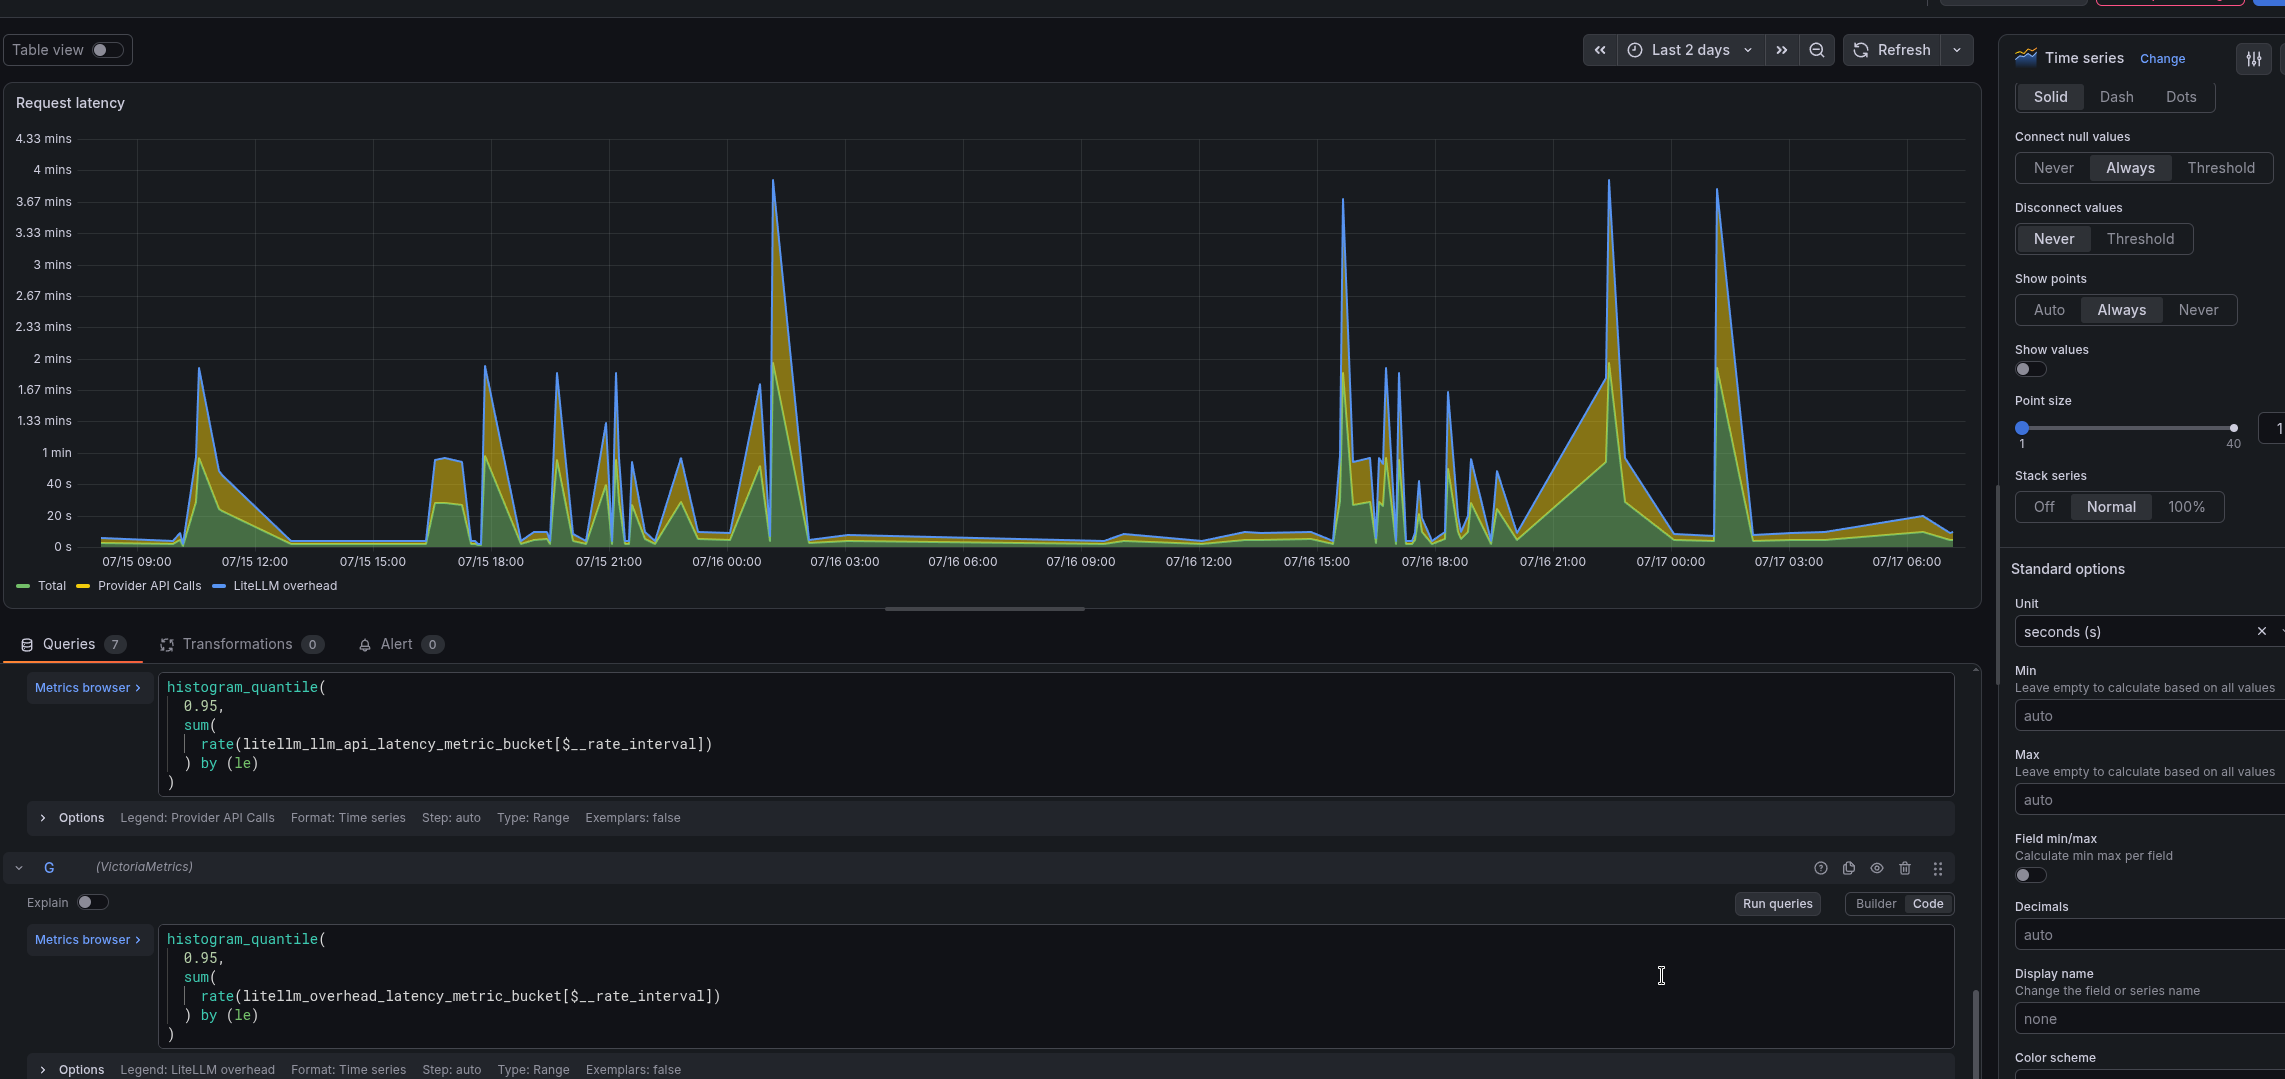Screen dimensions: 2285x1079
Task: Click the Display name input field
Action: (x=2150, y=1019)
